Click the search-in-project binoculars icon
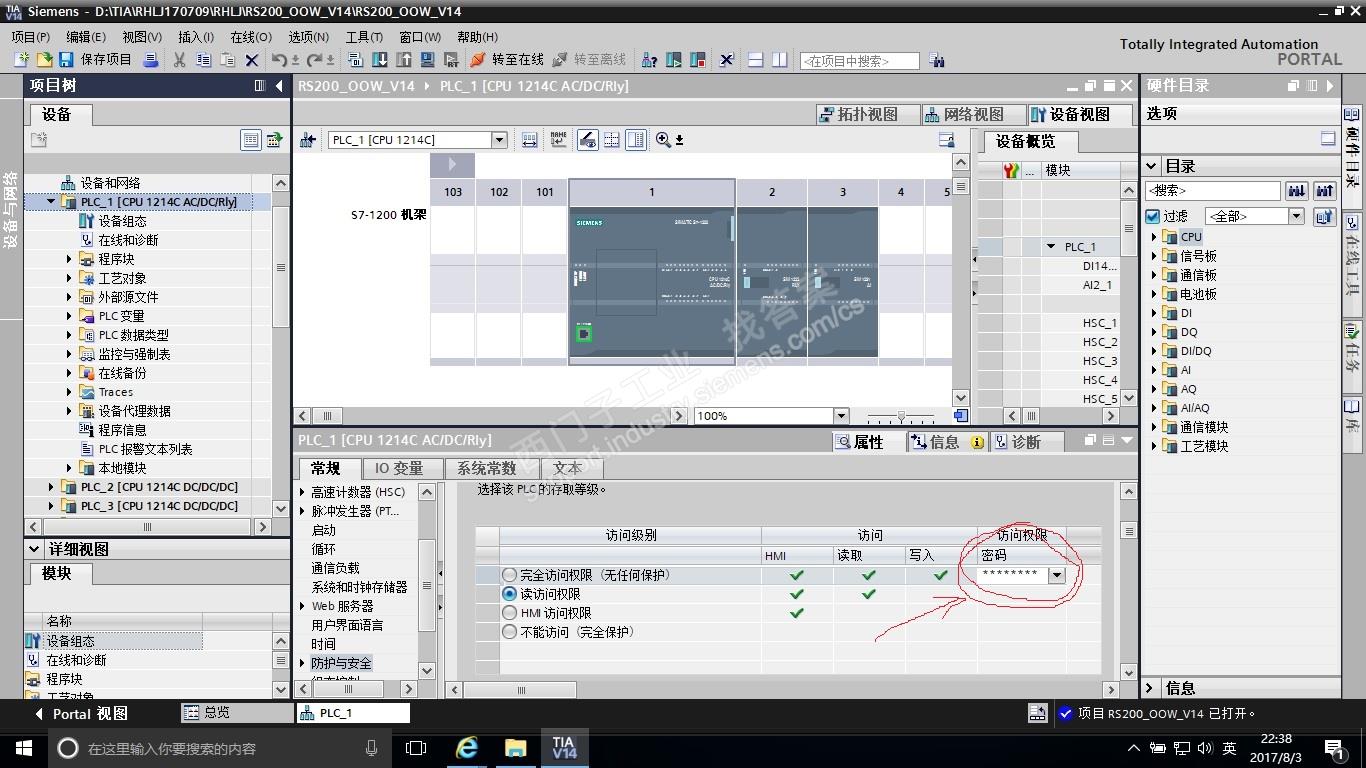The width and height of the screenshot is (1366, 768). point(937,60)
